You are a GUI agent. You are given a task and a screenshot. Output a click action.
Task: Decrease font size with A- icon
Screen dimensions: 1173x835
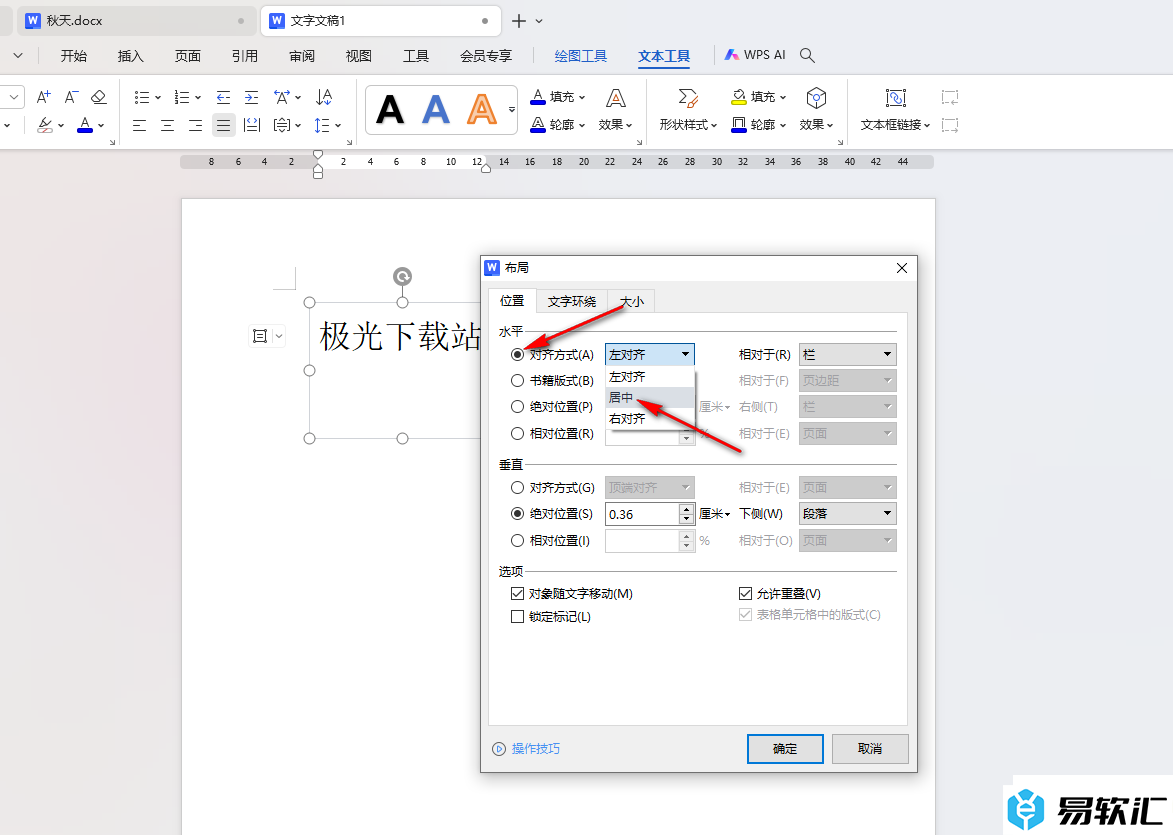click(71, 97)
